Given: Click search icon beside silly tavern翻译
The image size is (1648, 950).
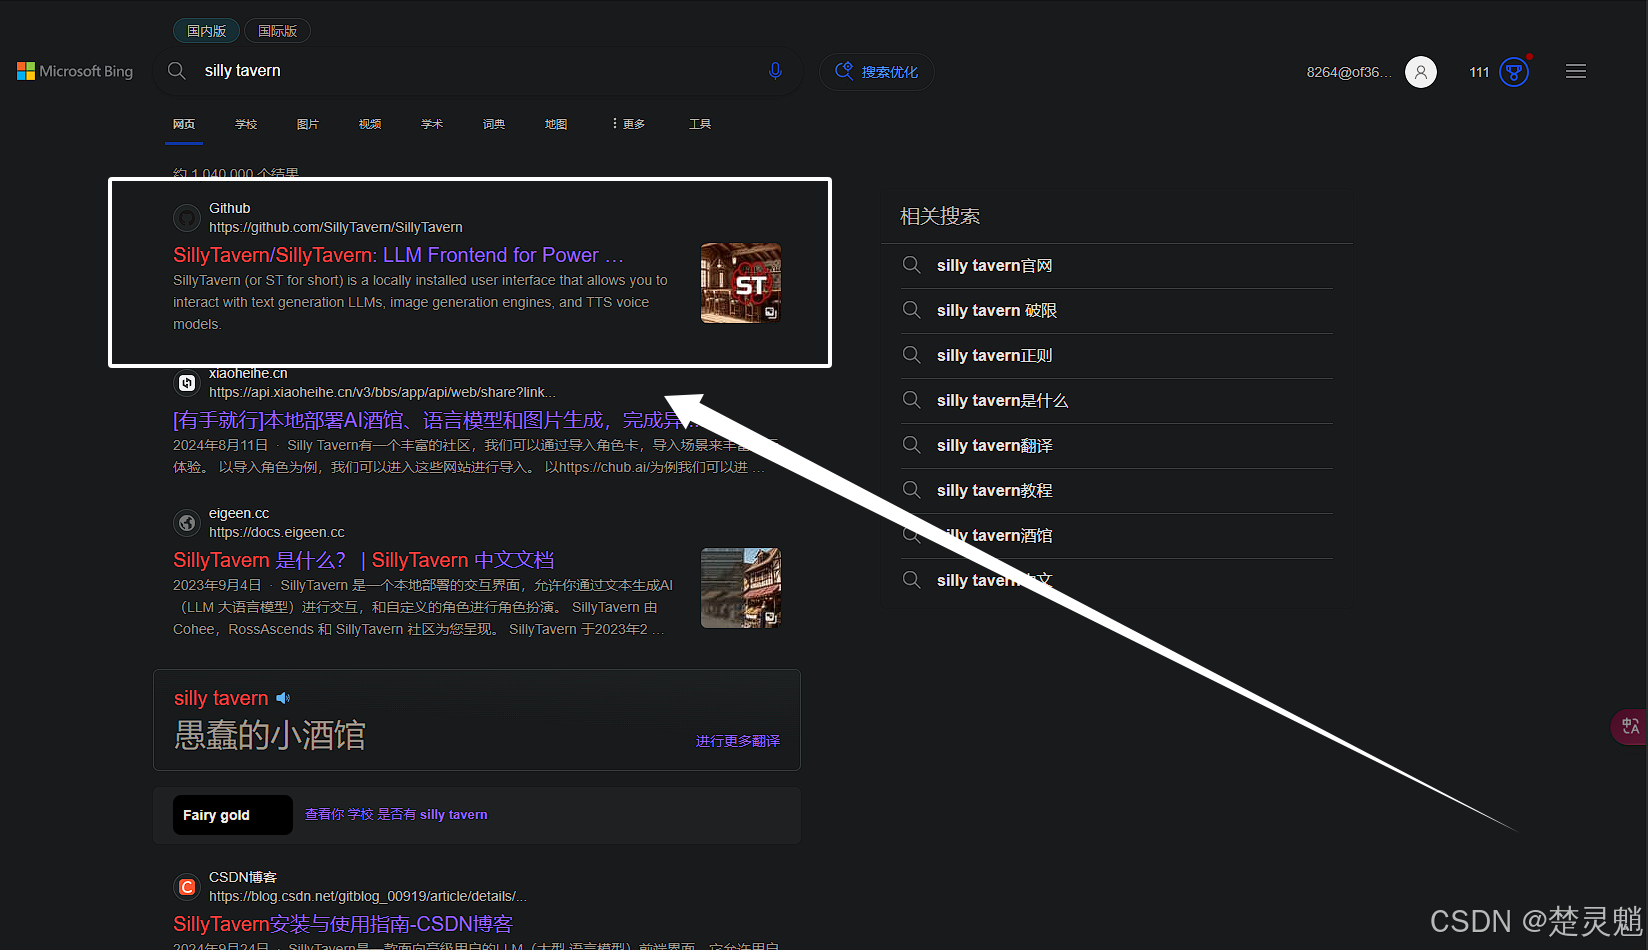Looking at the screenshot, I should point(912,445).
